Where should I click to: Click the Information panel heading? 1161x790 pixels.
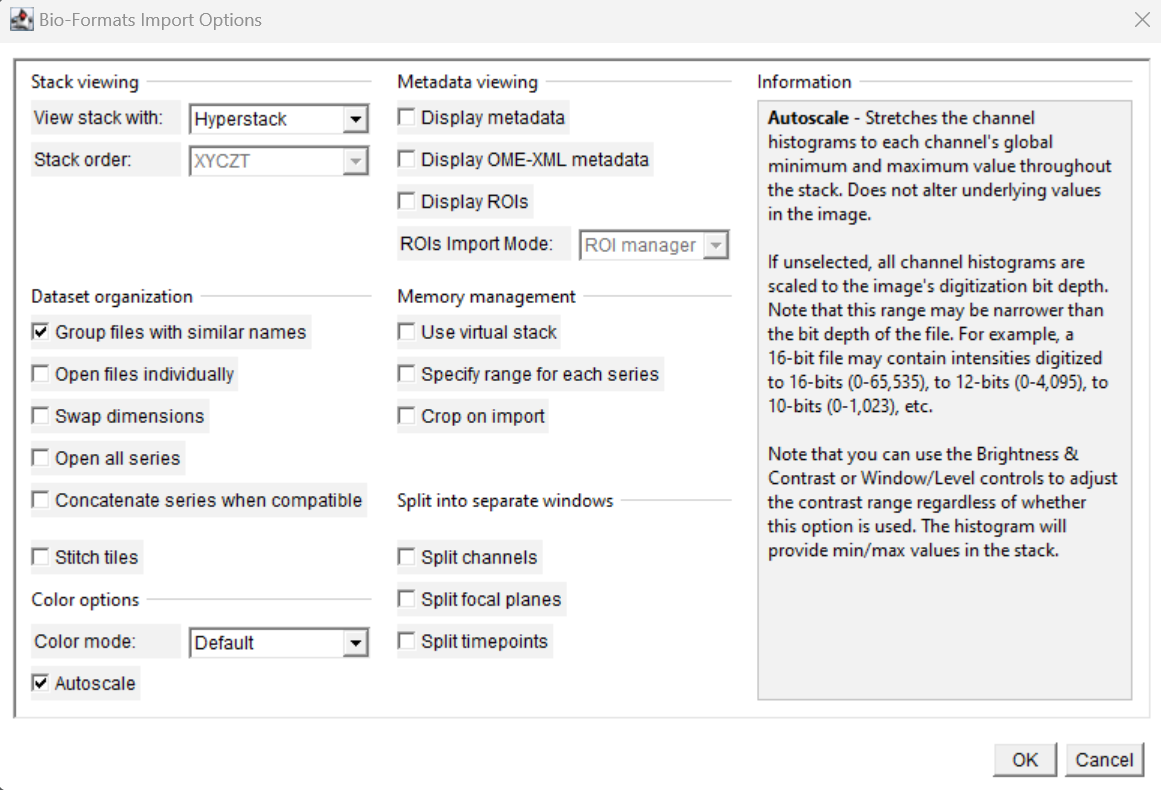click(804, 82)
